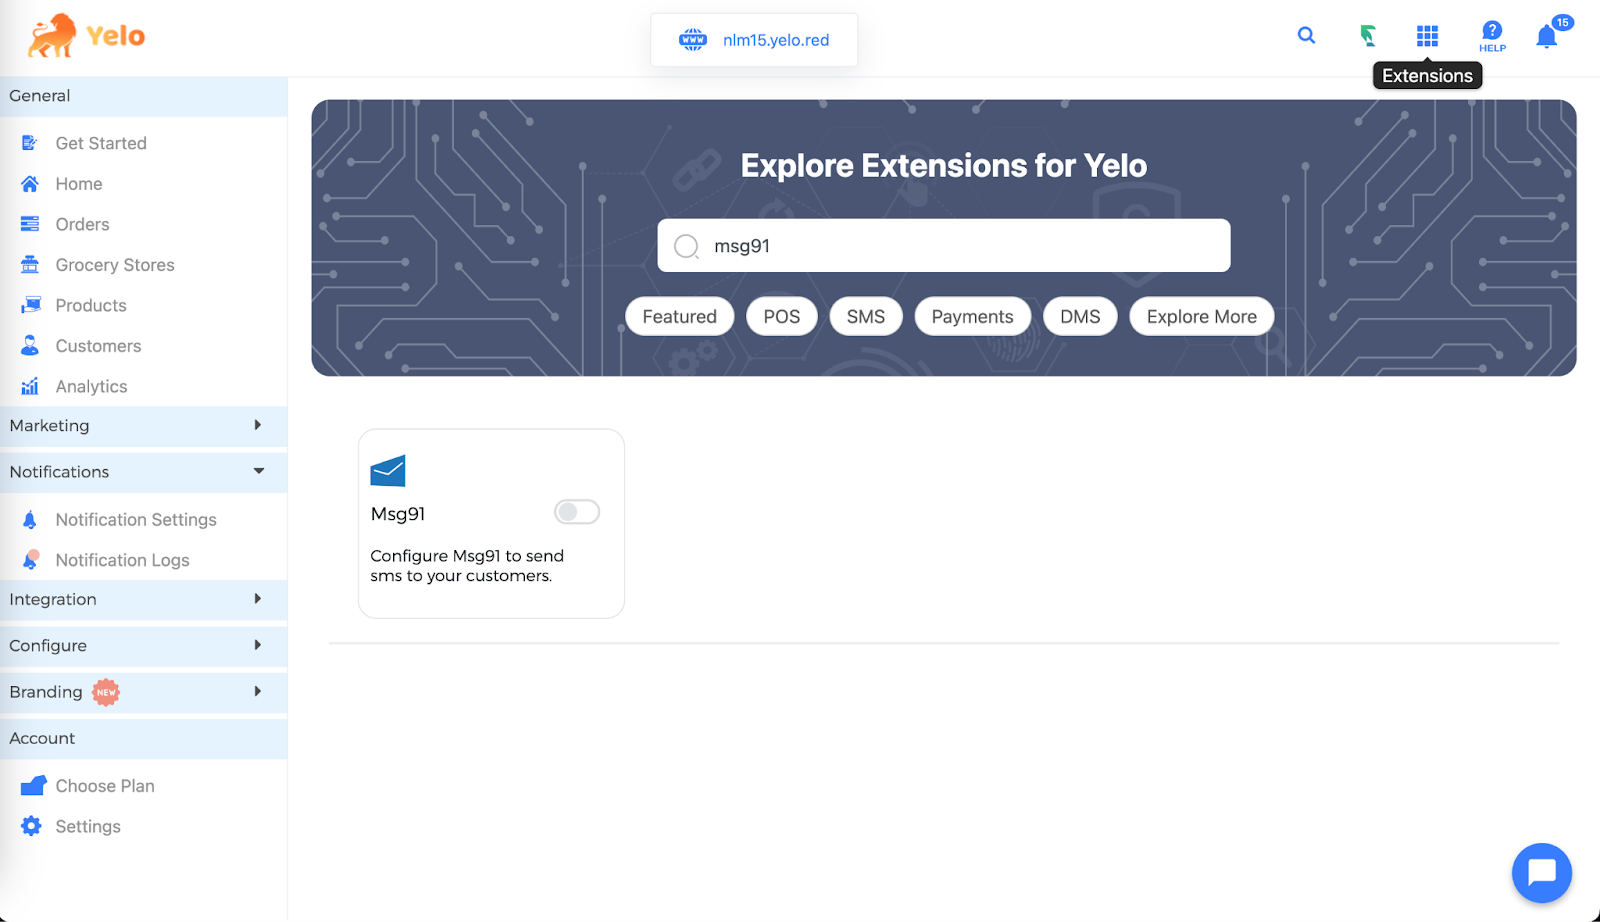Screen dimensions: 1600x922
Task: Click the Get Started sidebar icon
Action: coord(30,143)
